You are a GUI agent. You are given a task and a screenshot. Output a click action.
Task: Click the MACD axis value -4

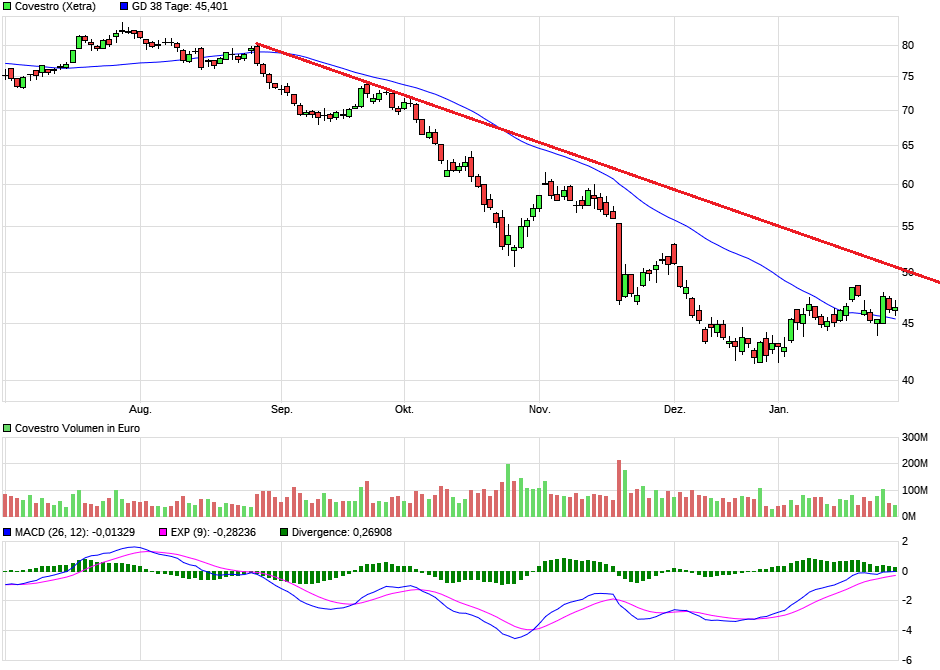coord(907,630)
